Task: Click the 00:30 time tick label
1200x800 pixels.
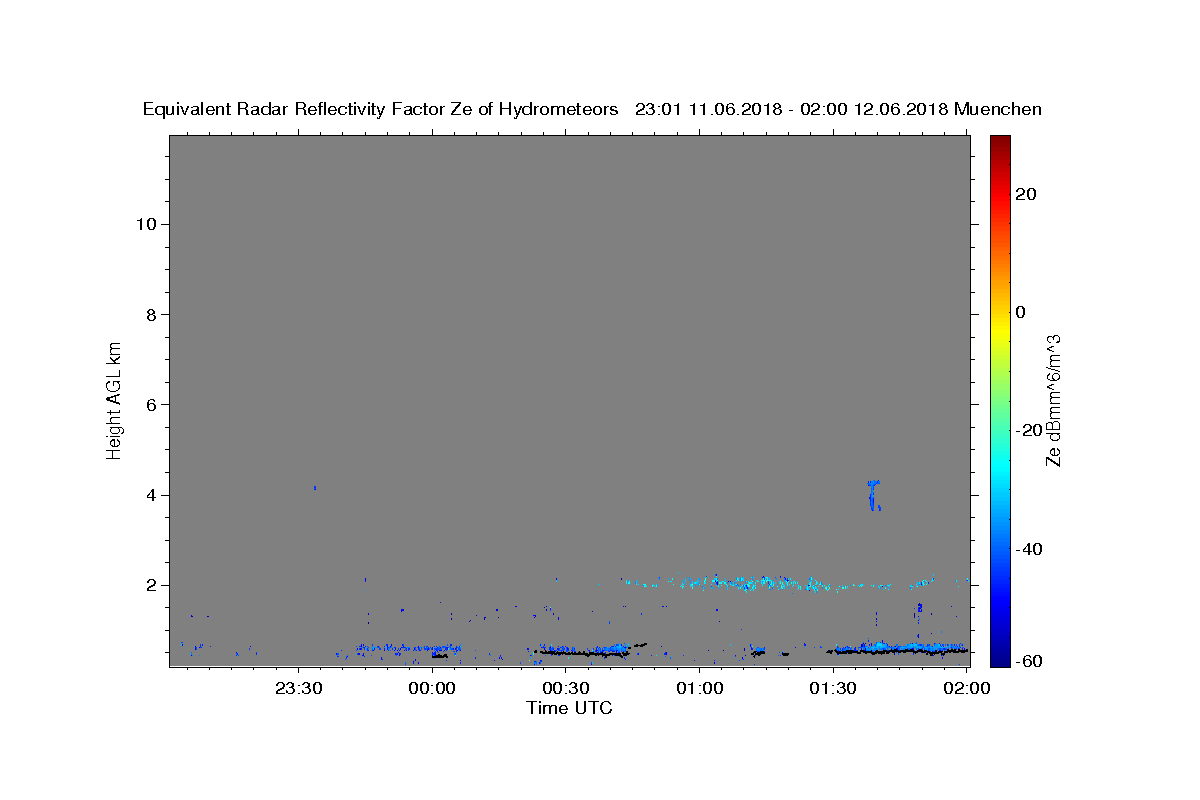Action: (565, 688)
